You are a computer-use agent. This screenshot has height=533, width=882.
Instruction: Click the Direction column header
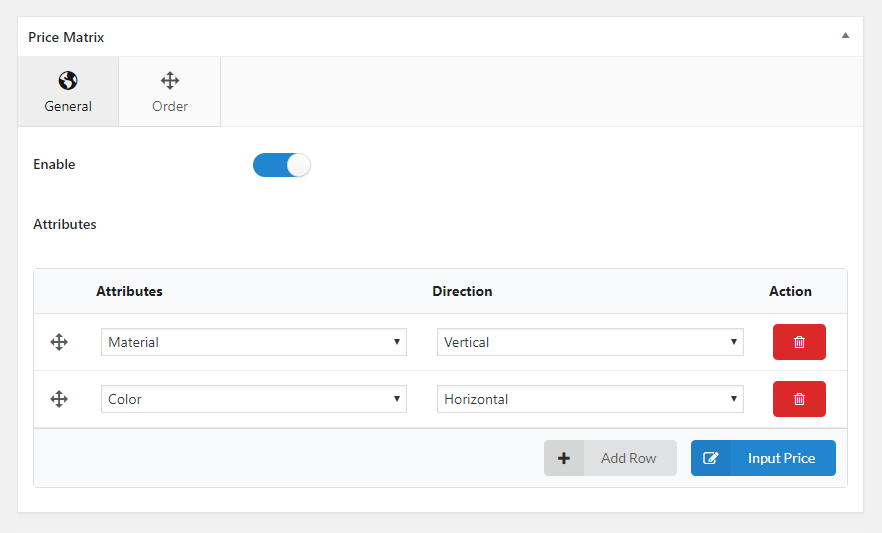tap(462, 291)
